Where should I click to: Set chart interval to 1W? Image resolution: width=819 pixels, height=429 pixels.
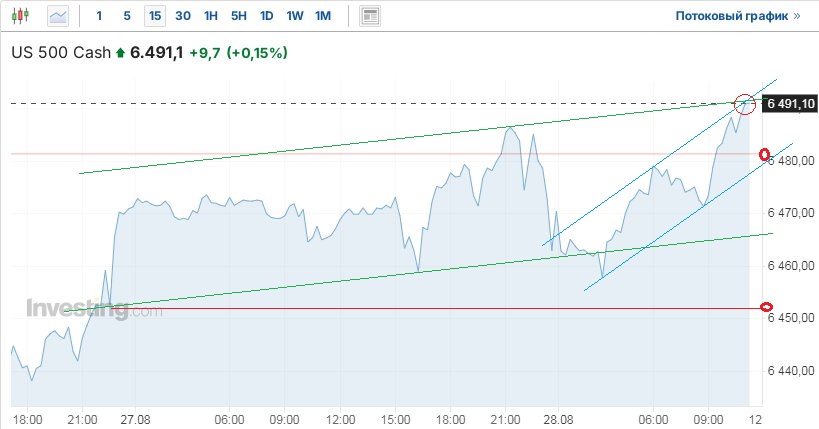click(294, 16)
